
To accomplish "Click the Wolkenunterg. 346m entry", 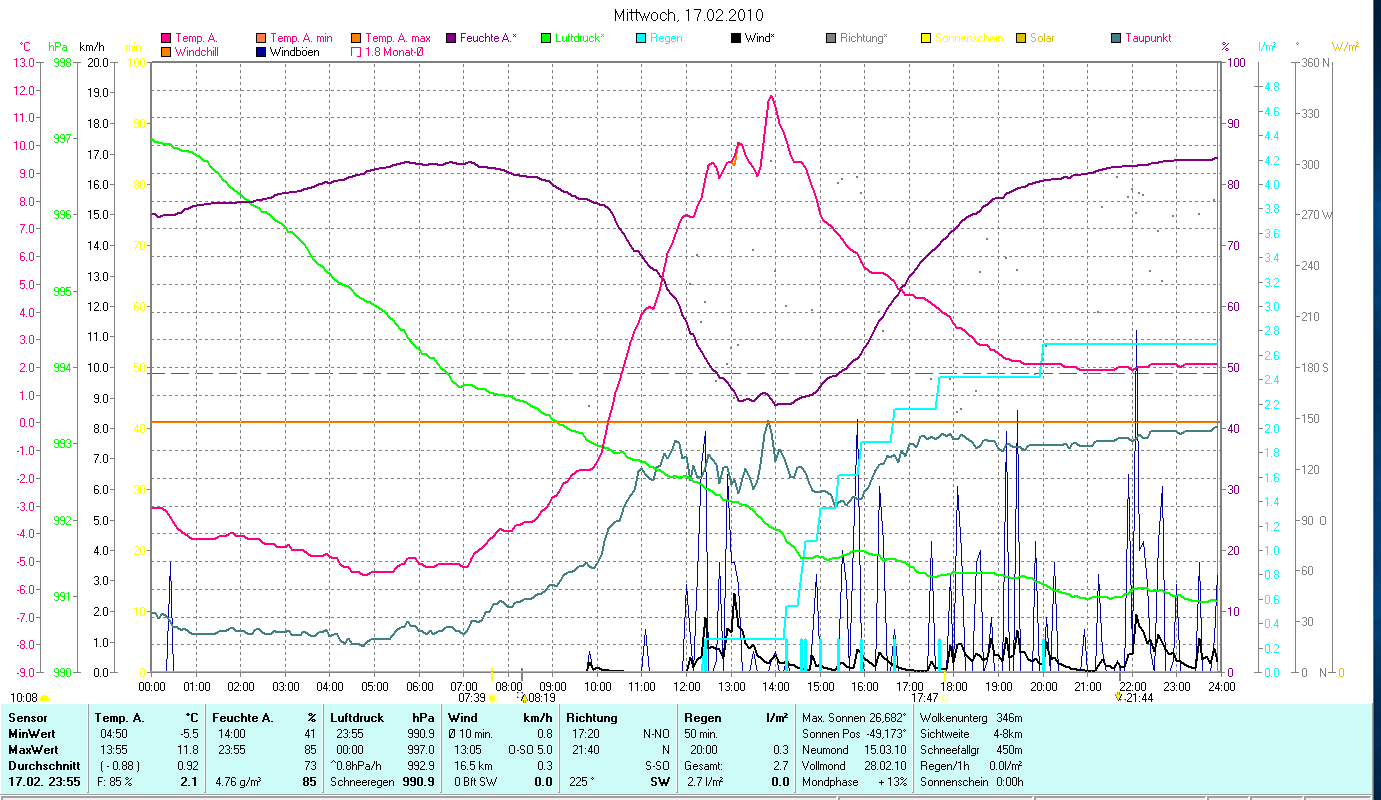I will pyautogui.click(x=970, y=718).
